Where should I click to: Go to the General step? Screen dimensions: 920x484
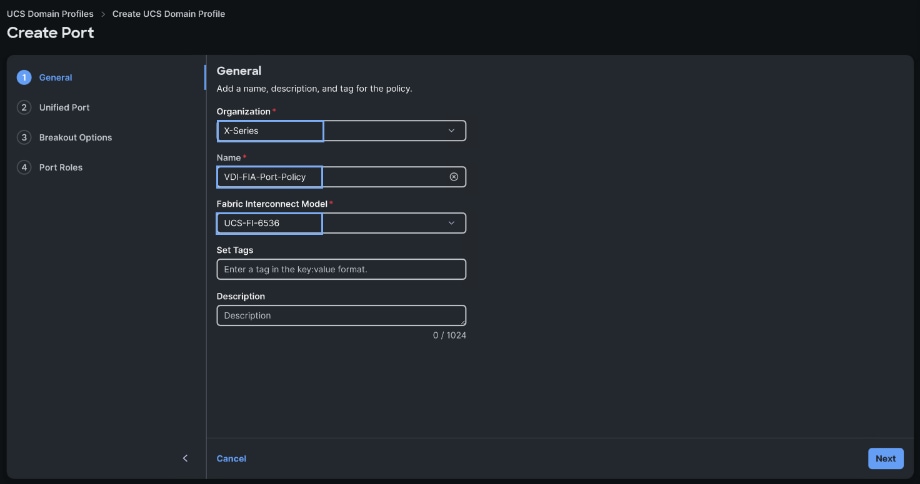56,77
